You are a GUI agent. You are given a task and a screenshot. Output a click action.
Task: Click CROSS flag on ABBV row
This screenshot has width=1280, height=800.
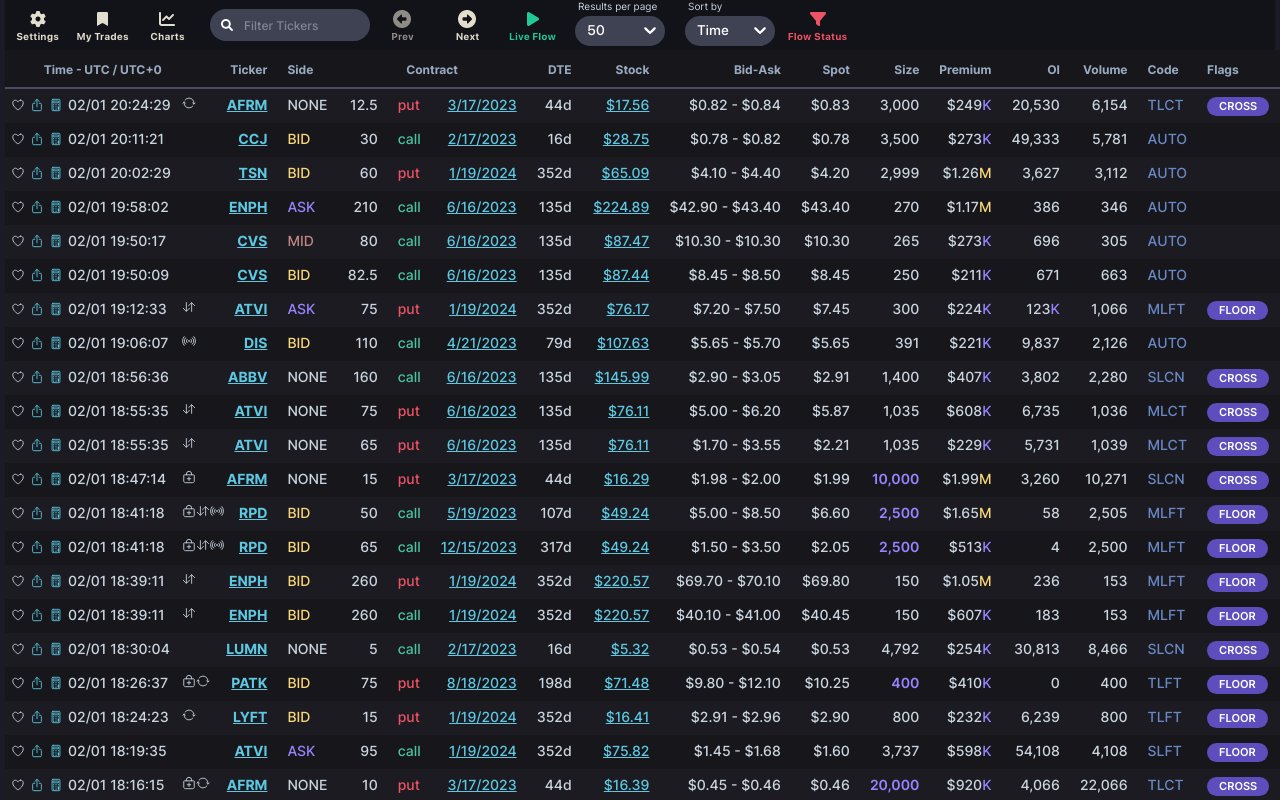pos(1237,378)
